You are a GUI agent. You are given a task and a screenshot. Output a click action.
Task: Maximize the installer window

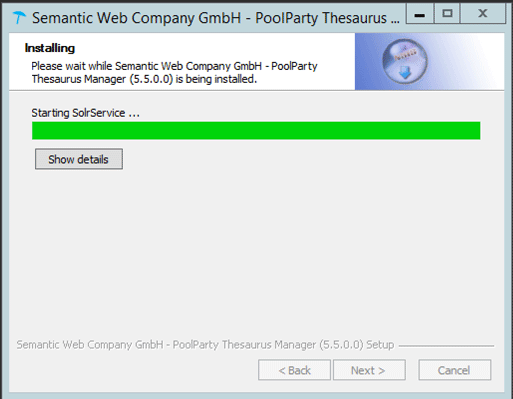pos(447,14)
